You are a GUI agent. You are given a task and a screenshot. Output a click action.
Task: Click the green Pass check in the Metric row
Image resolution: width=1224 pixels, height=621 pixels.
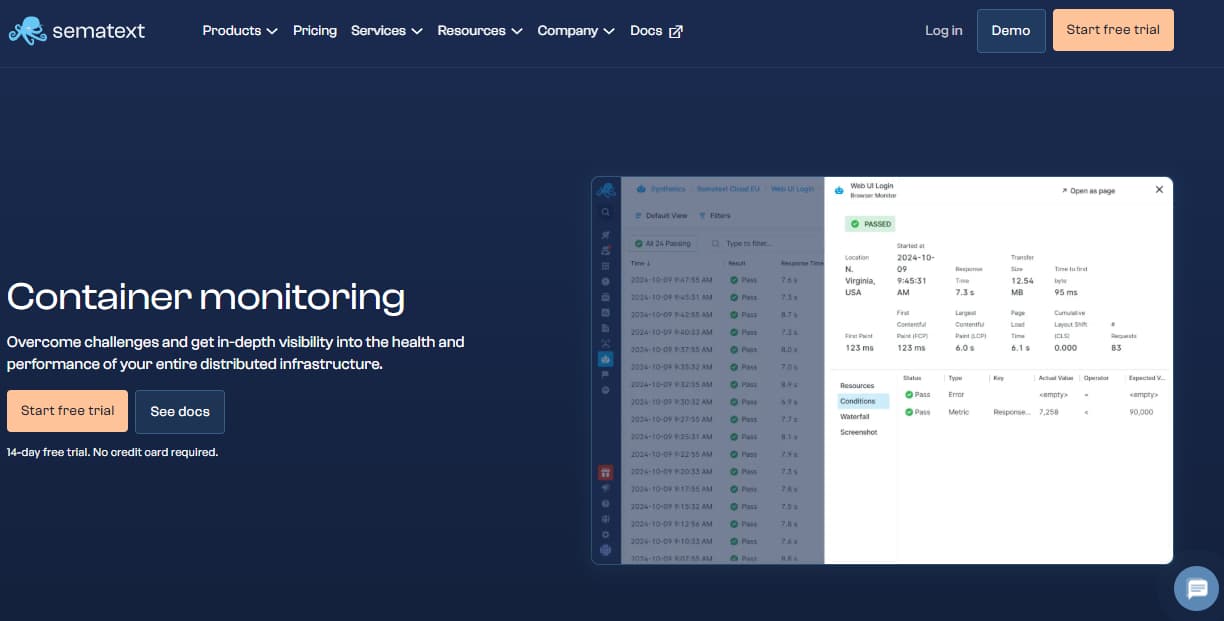coord(909,412)
